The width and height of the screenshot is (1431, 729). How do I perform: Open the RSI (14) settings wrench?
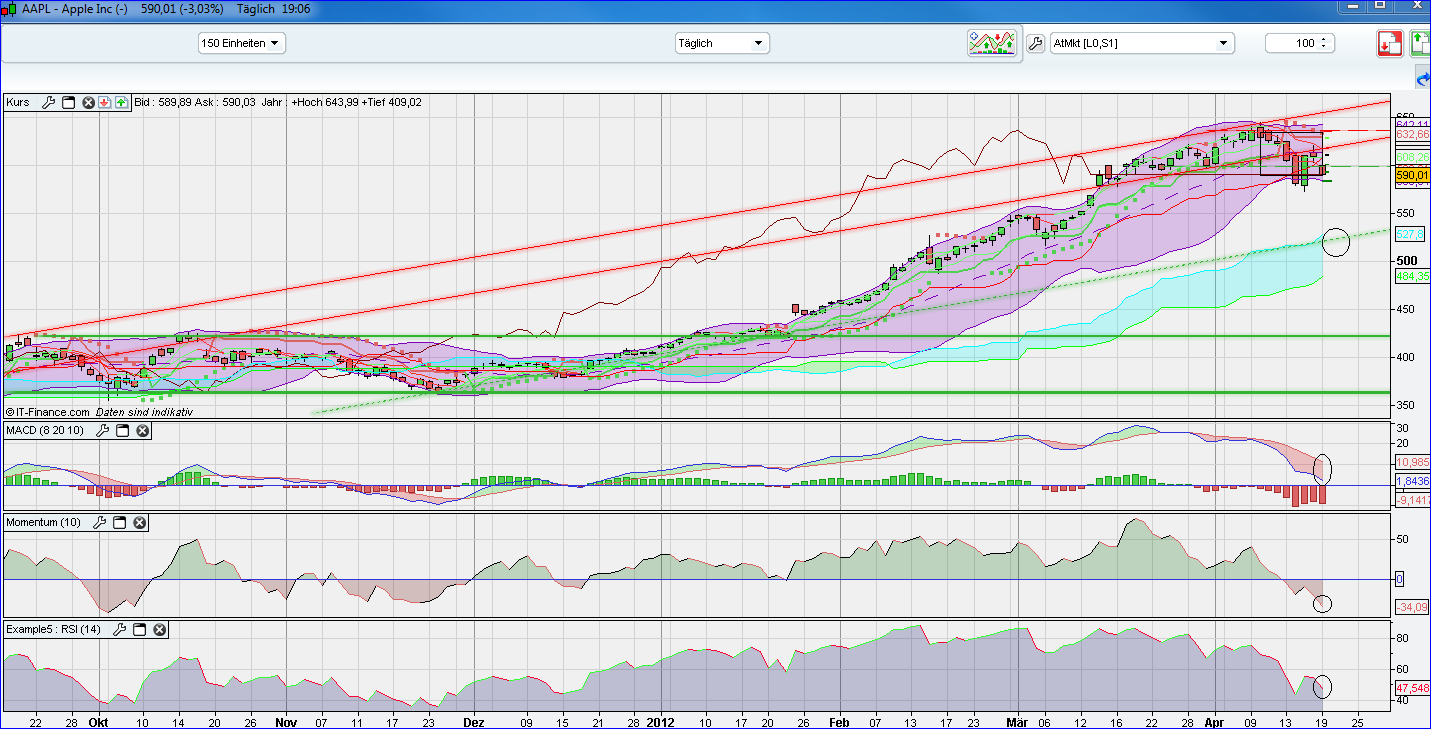(x=119, y=630)
